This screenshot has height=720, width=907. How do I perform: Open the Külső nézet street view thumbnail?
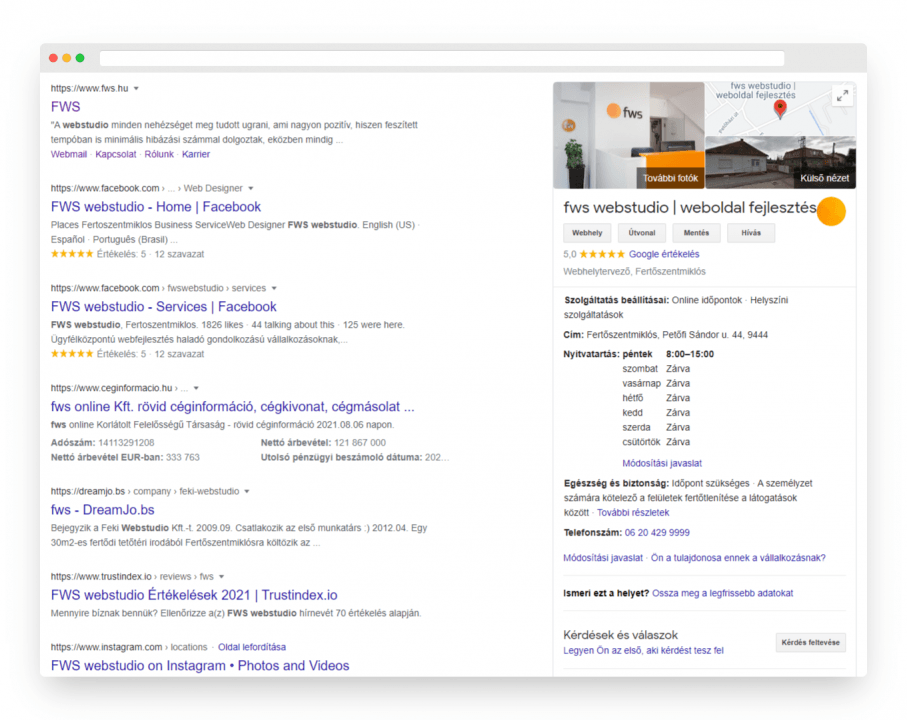(x=781, y=163)
